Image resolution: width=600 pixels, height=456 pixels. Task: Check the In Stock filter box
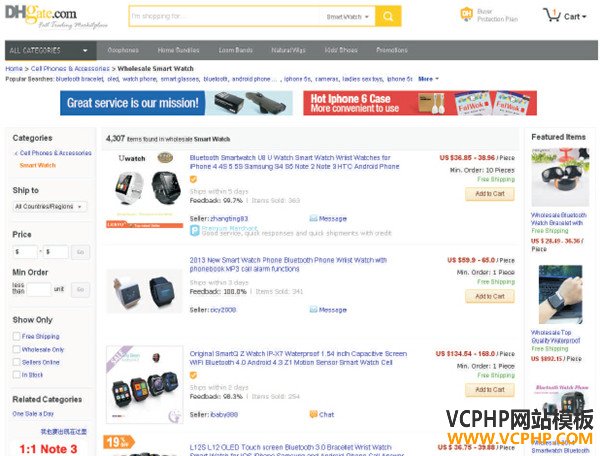click(16, 375)
